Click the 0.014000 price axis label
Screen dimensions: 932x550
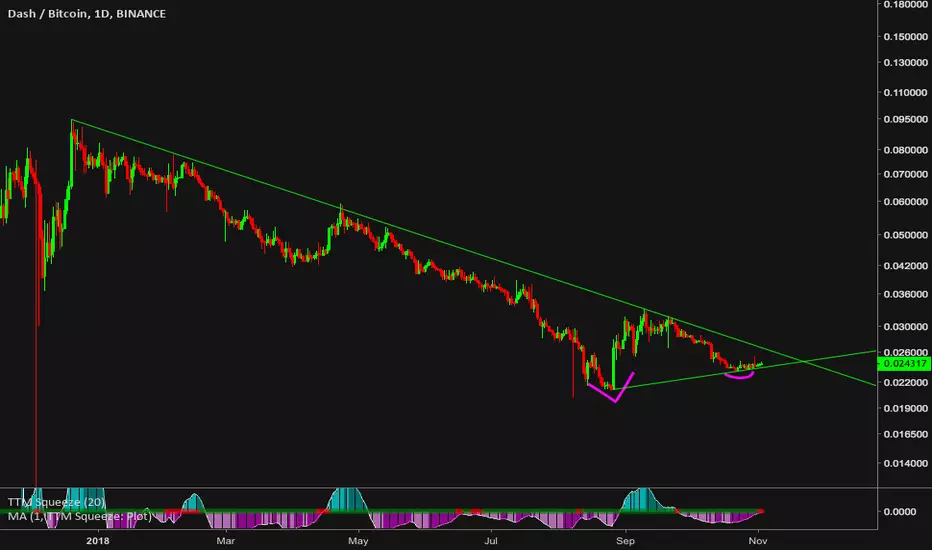(905, 463)
